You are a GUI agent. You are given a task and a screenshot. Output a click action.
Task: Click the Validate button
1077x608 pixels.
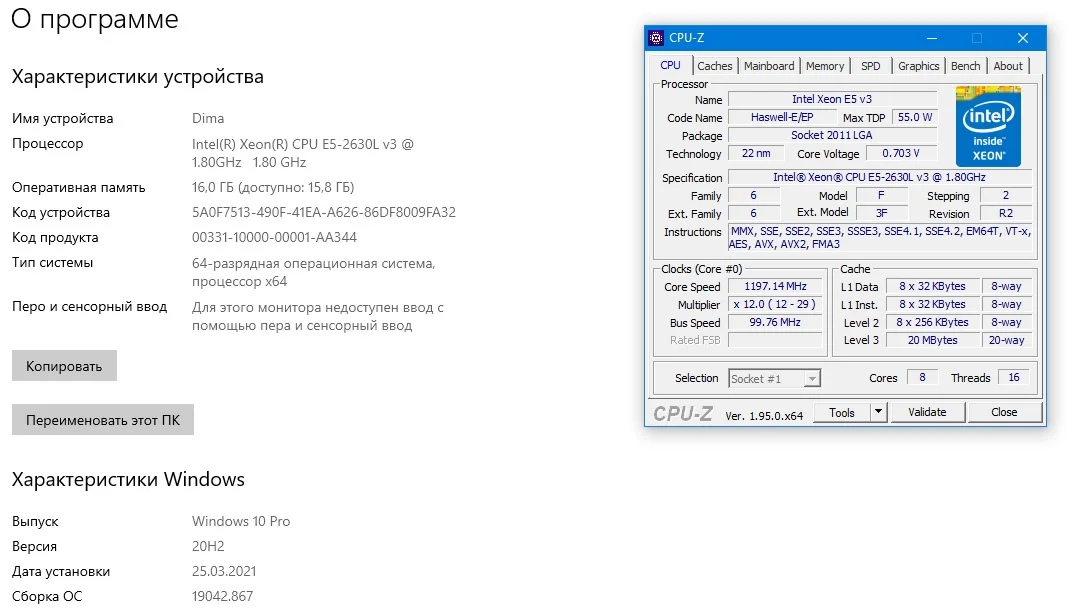(927, 412)
